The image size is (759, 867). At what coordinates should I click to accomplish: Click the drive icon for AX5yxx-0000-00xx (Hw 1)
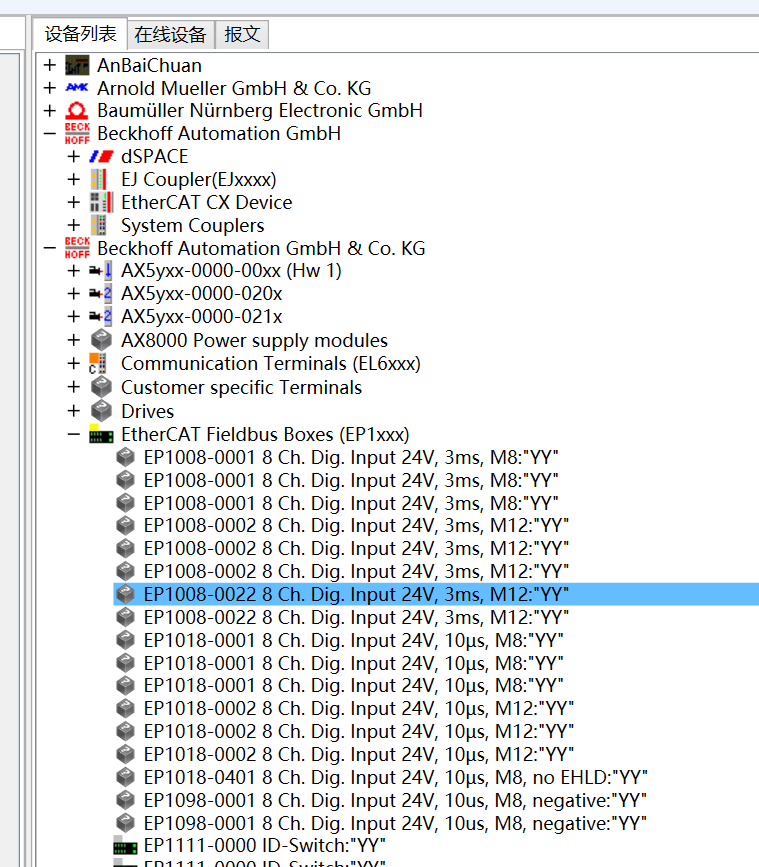pos(101,270)
